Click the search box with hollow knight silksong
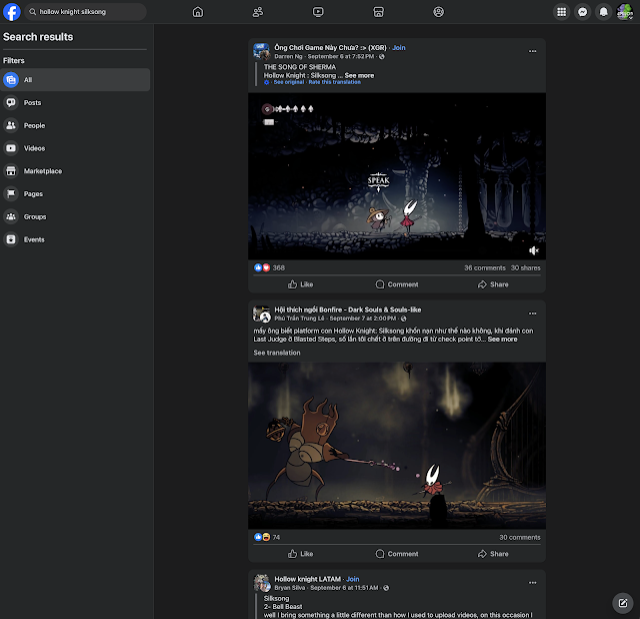This screenshot has height=619, width=640. click(85, 12)
